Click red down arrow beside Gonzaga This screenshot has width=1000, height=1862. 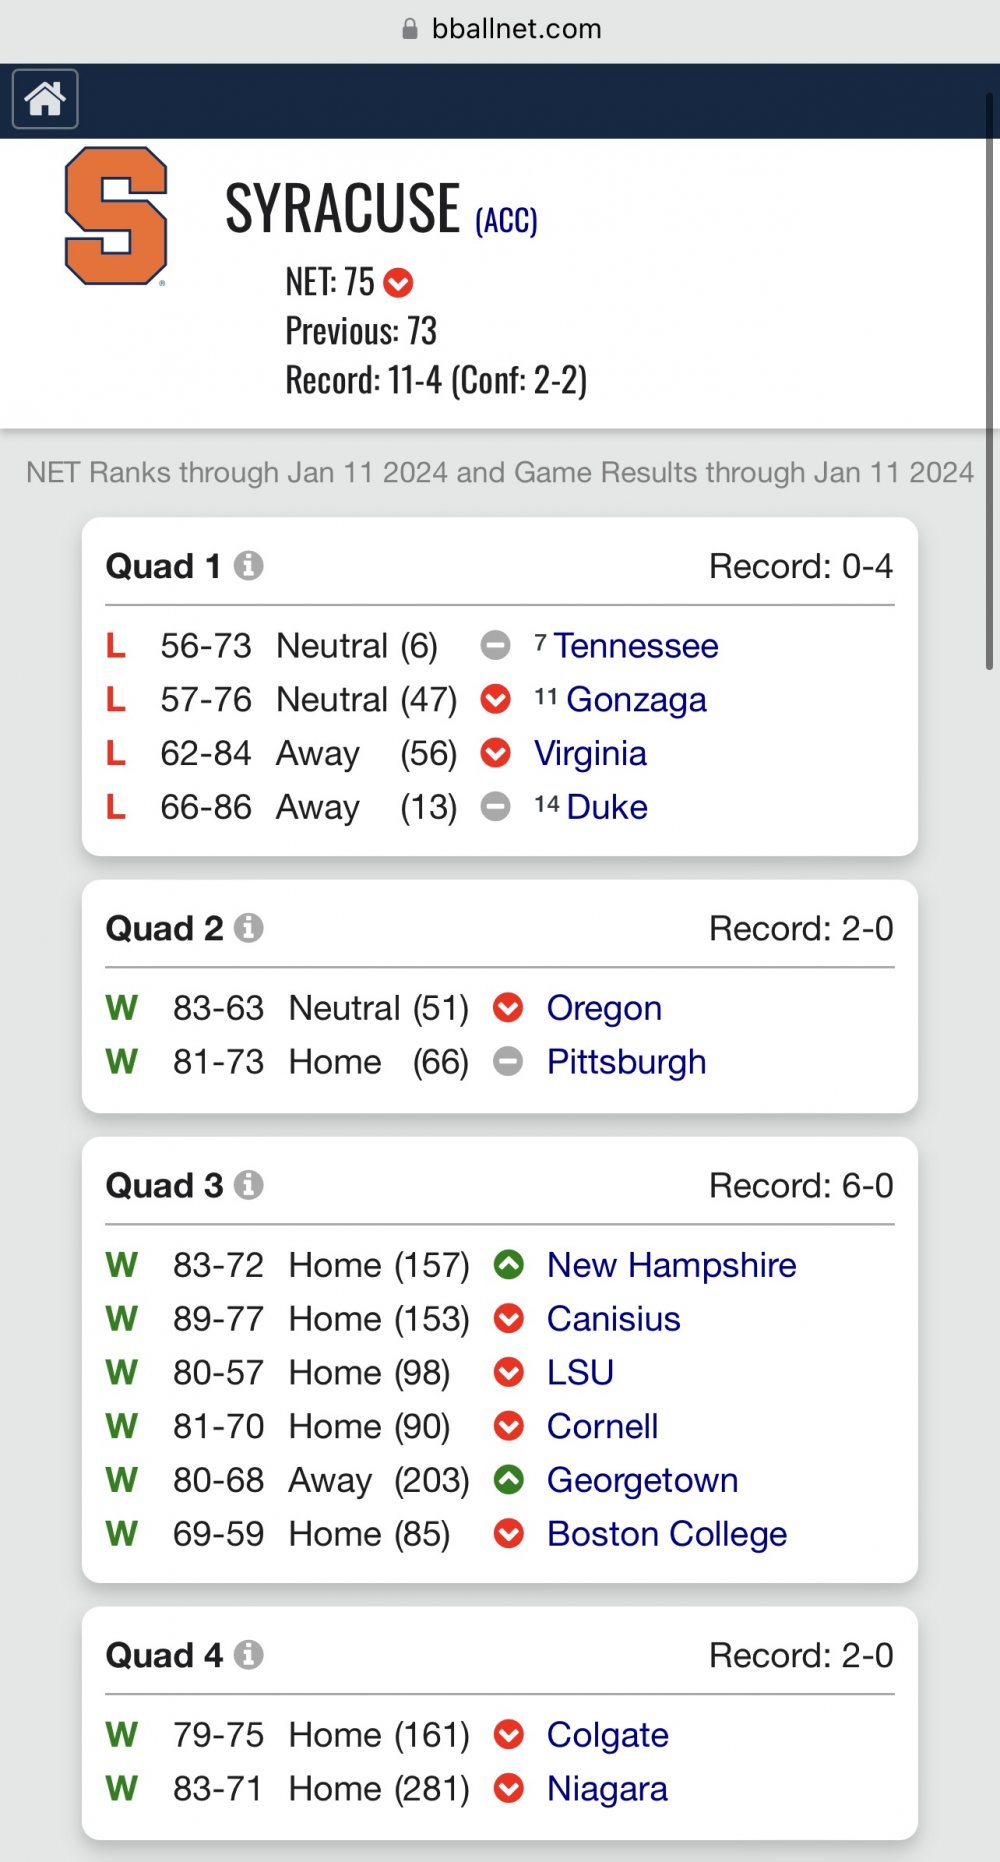tap(496, 699)
